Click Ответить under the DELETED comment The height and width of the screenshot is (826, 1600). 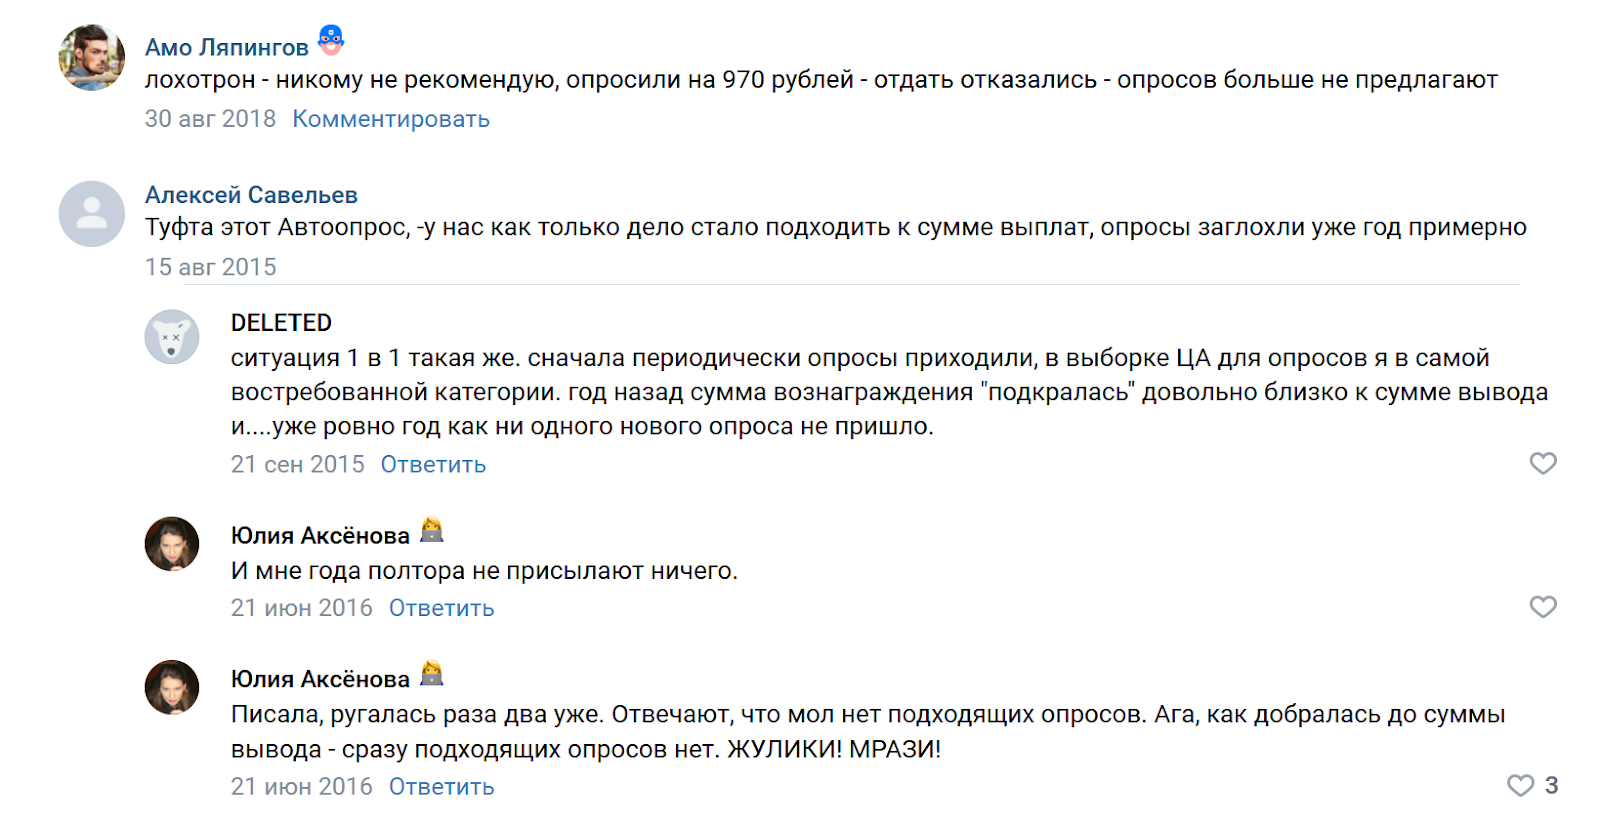point(431,463)
